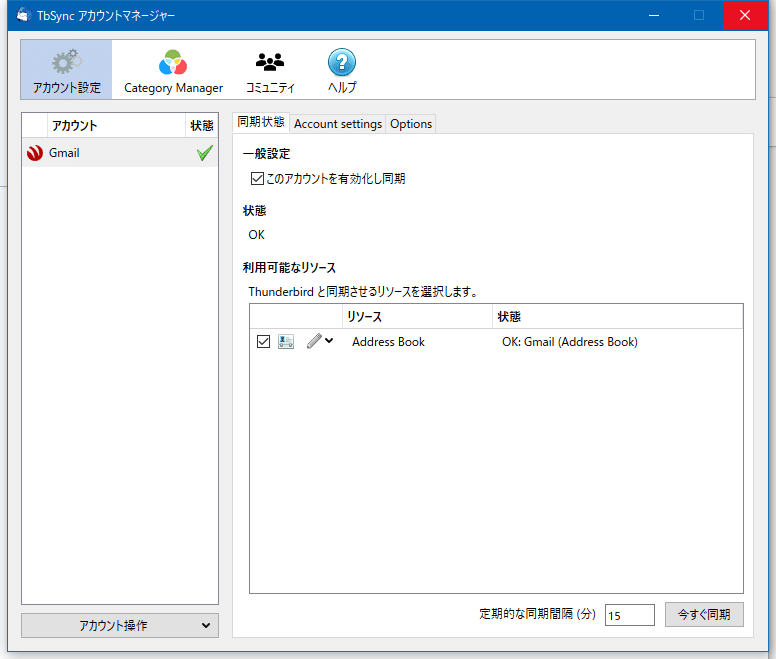Click the address book card icon
Viewport: 776px width, 659px height.
[286, 341]
